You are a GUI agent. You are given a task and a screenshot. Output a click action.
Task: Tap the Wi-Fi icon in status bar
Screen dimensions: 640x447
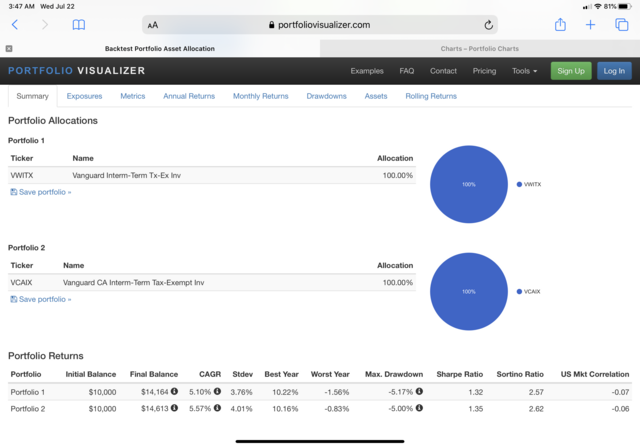point(598,7)
